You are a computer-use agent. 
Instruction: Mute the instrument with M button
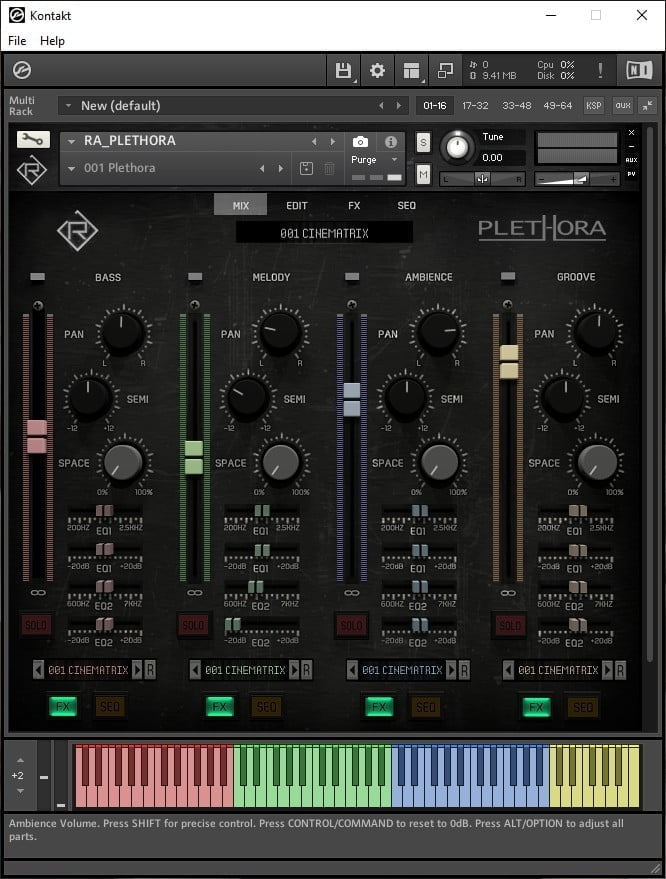(423, 175)
